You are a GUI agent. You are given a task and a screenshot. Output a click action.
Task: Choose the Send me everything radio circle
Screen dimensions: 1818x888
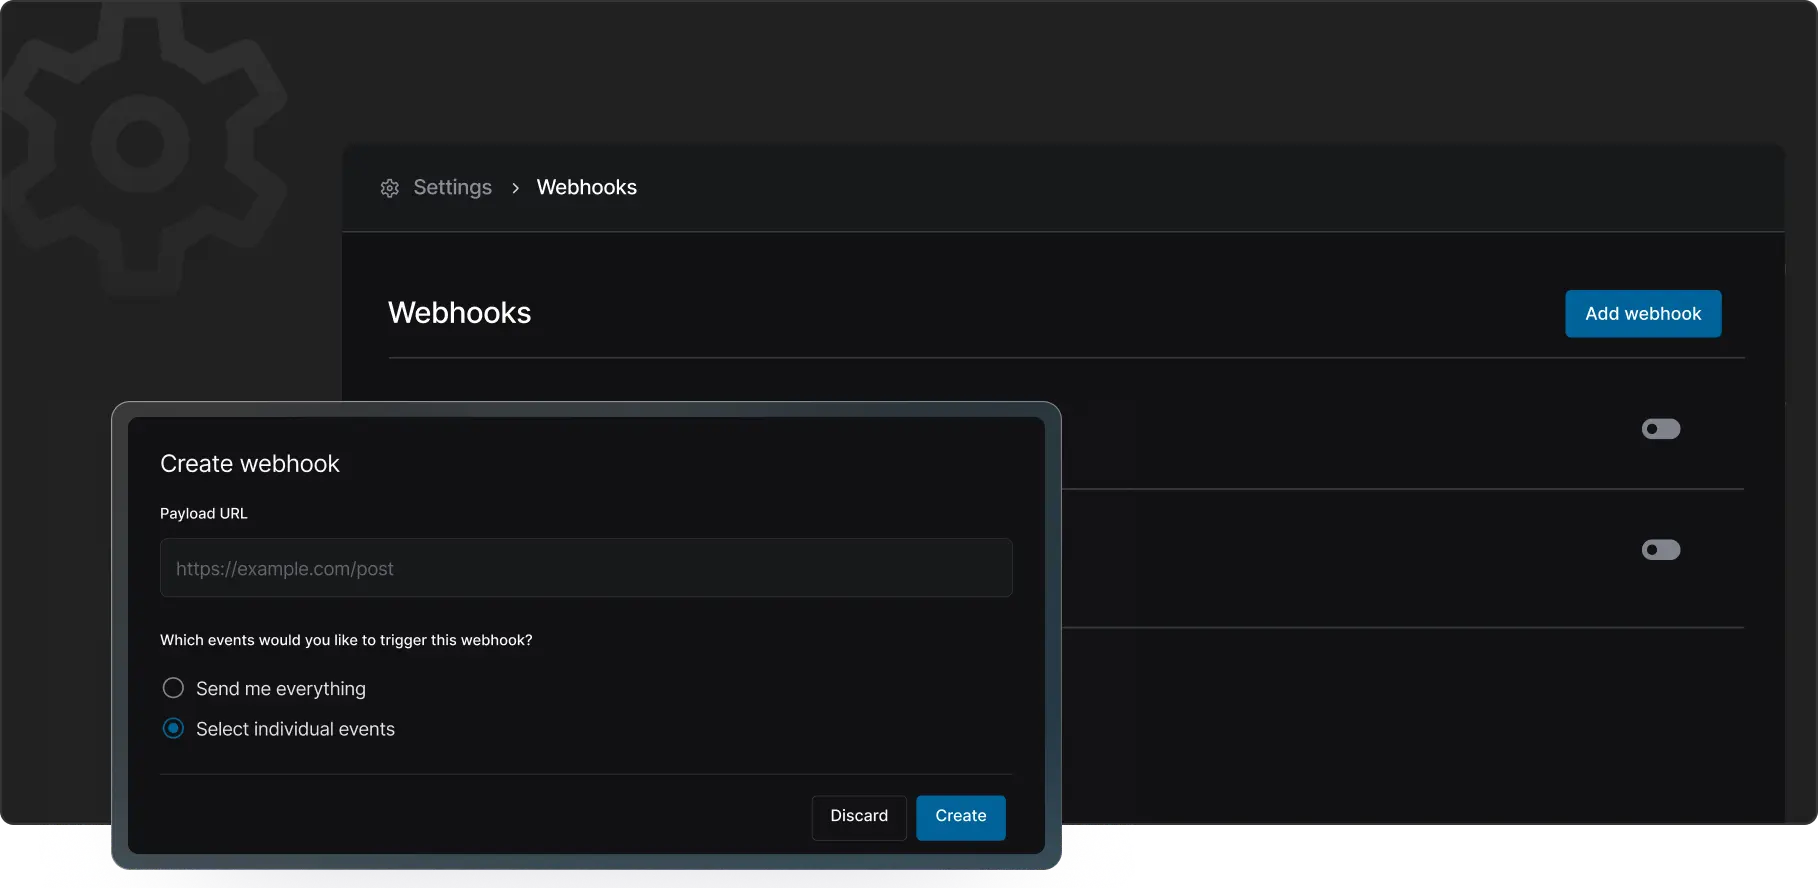click(x=173, y=688)
